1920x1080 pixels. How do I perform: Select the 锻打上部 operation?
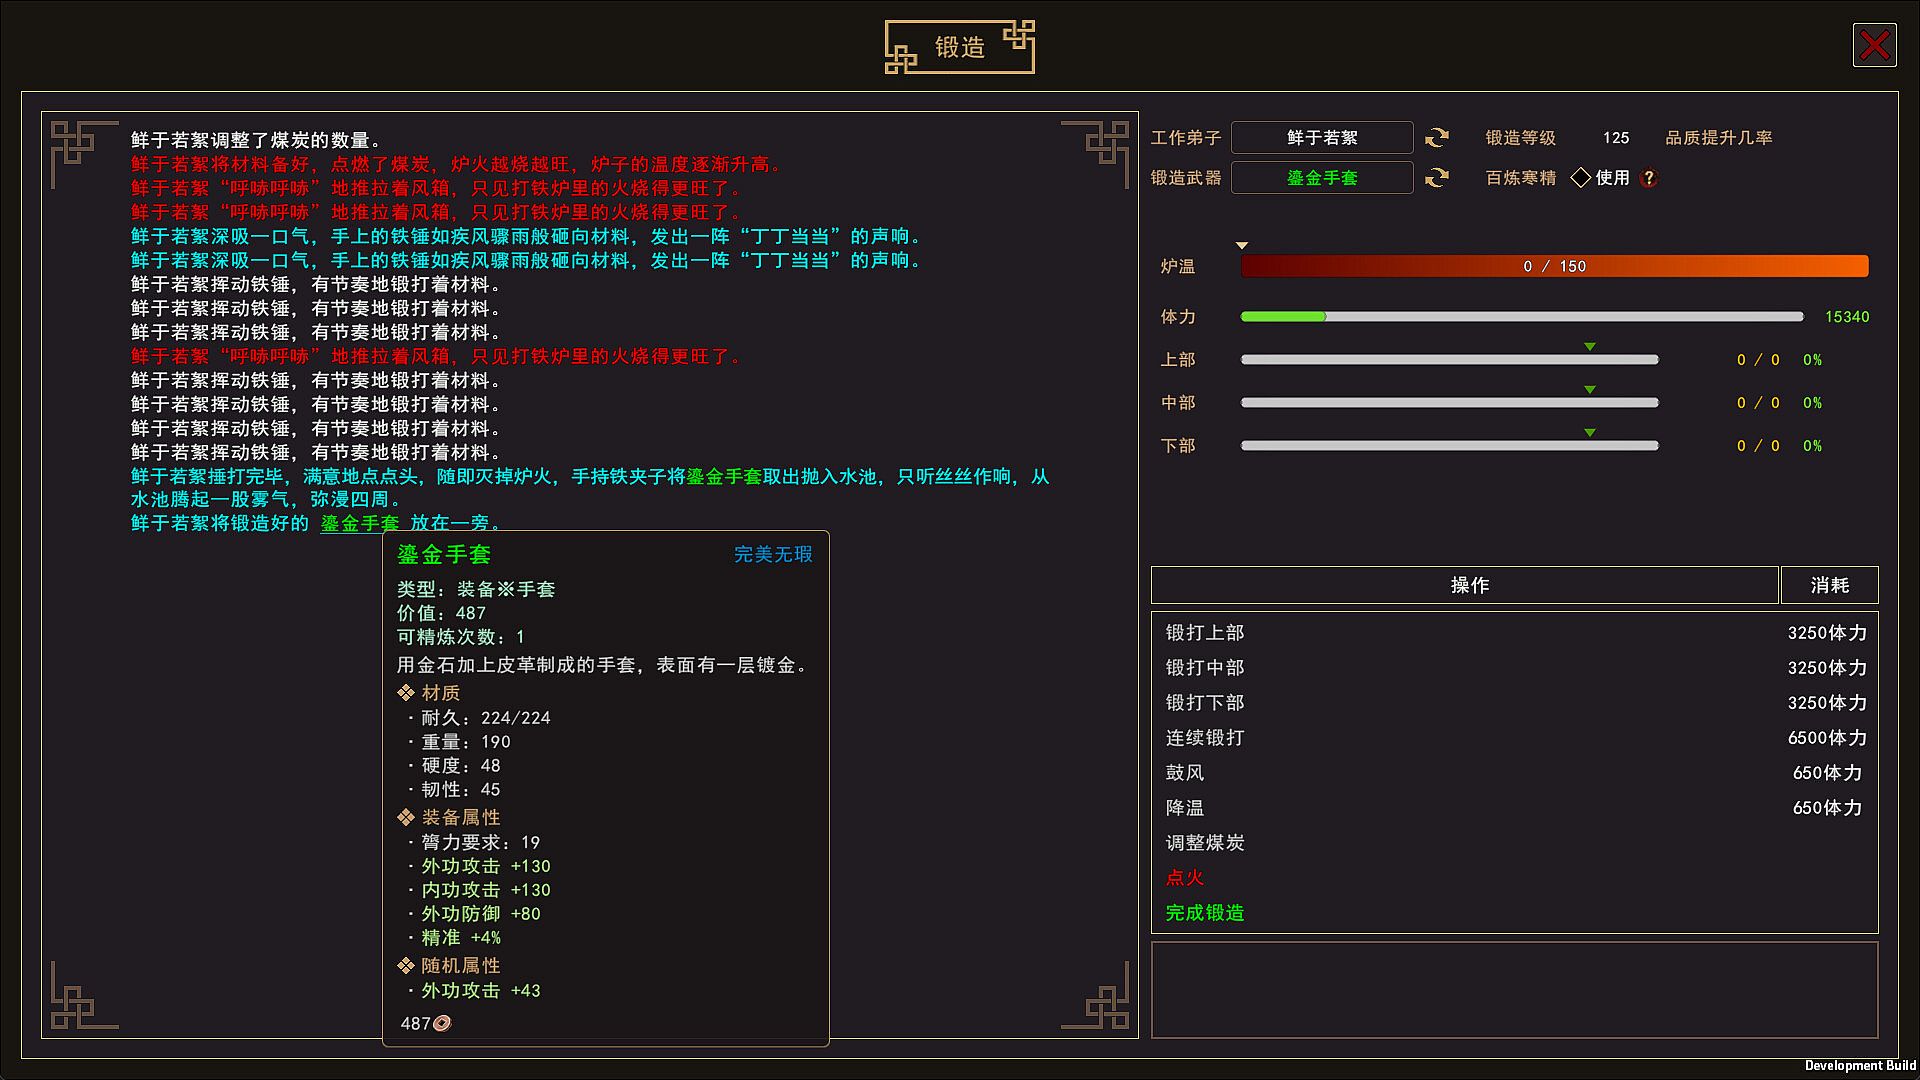point(1205,633)
